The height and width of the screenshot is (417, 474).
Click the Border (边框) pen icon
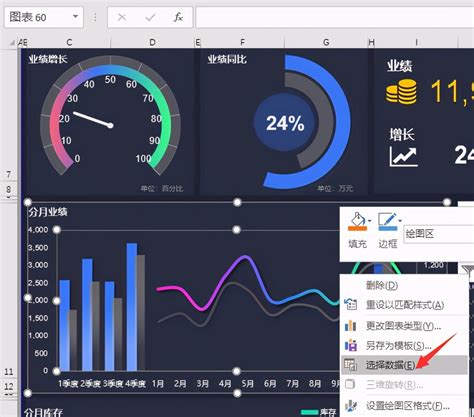click(x=387, y=222)
